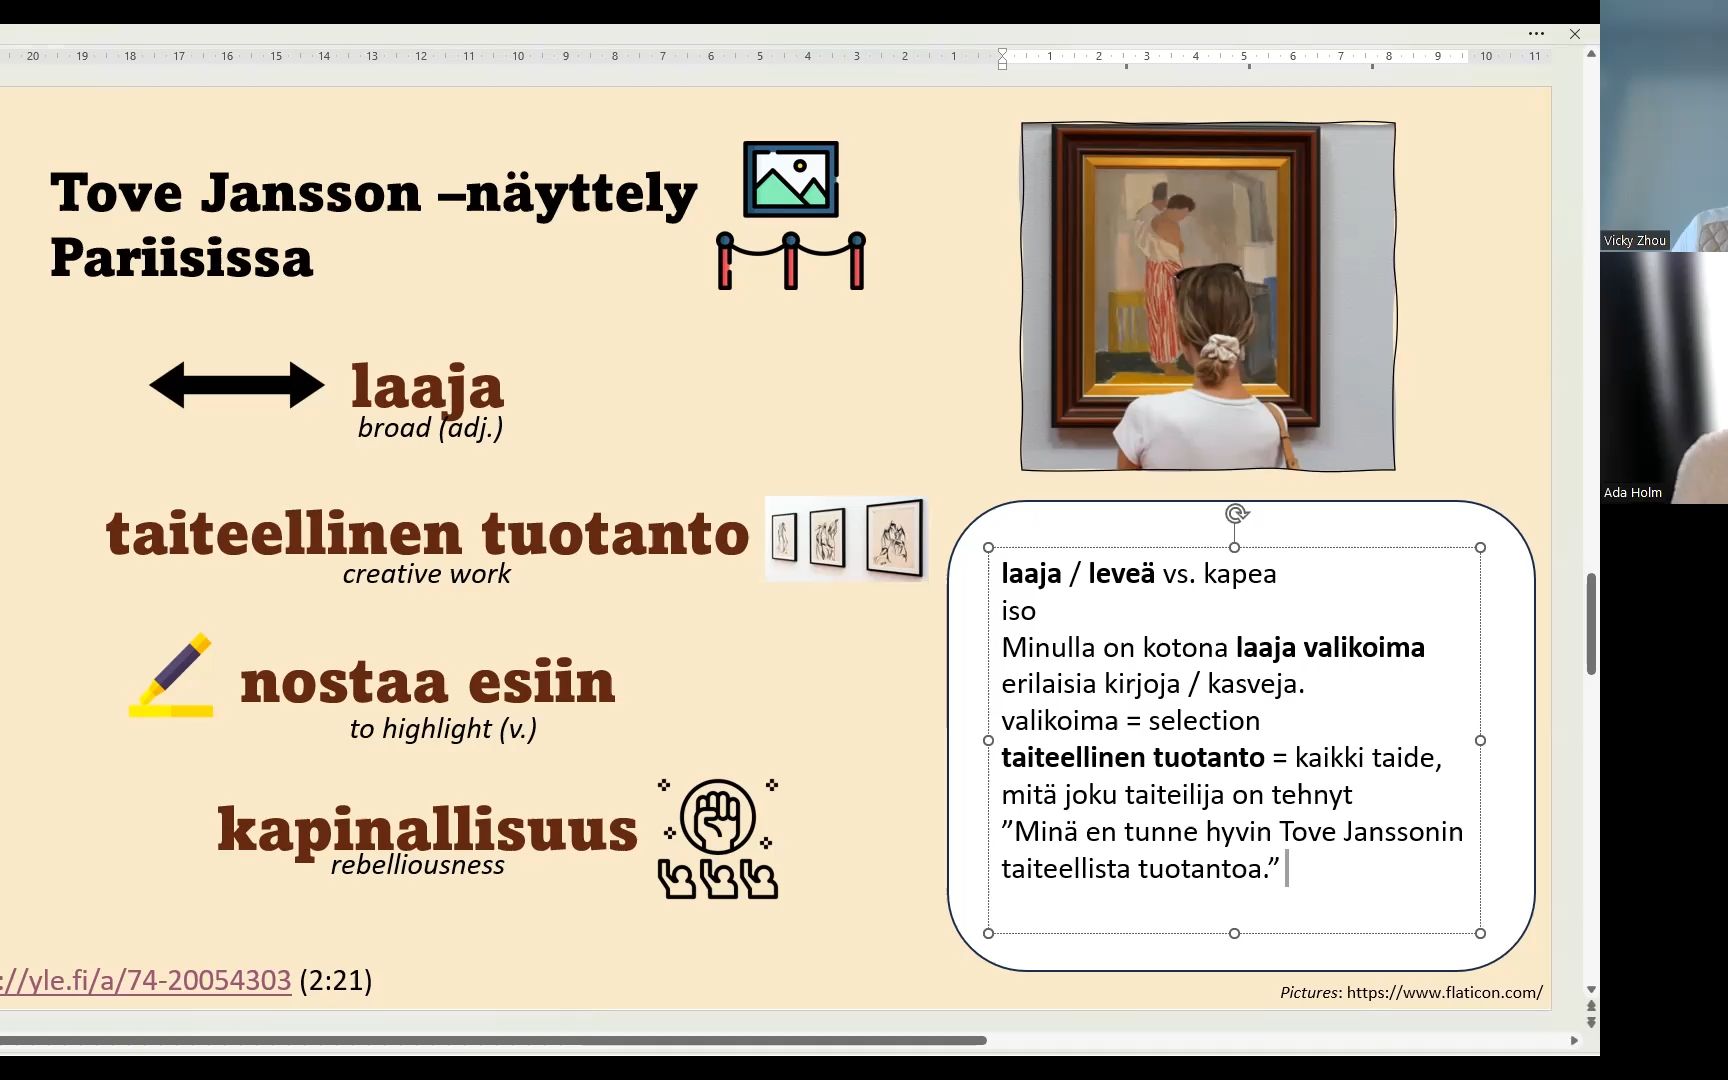Click the next slide double-arrow button
1728x1080 pixels.
[x=1591, y=1022]
